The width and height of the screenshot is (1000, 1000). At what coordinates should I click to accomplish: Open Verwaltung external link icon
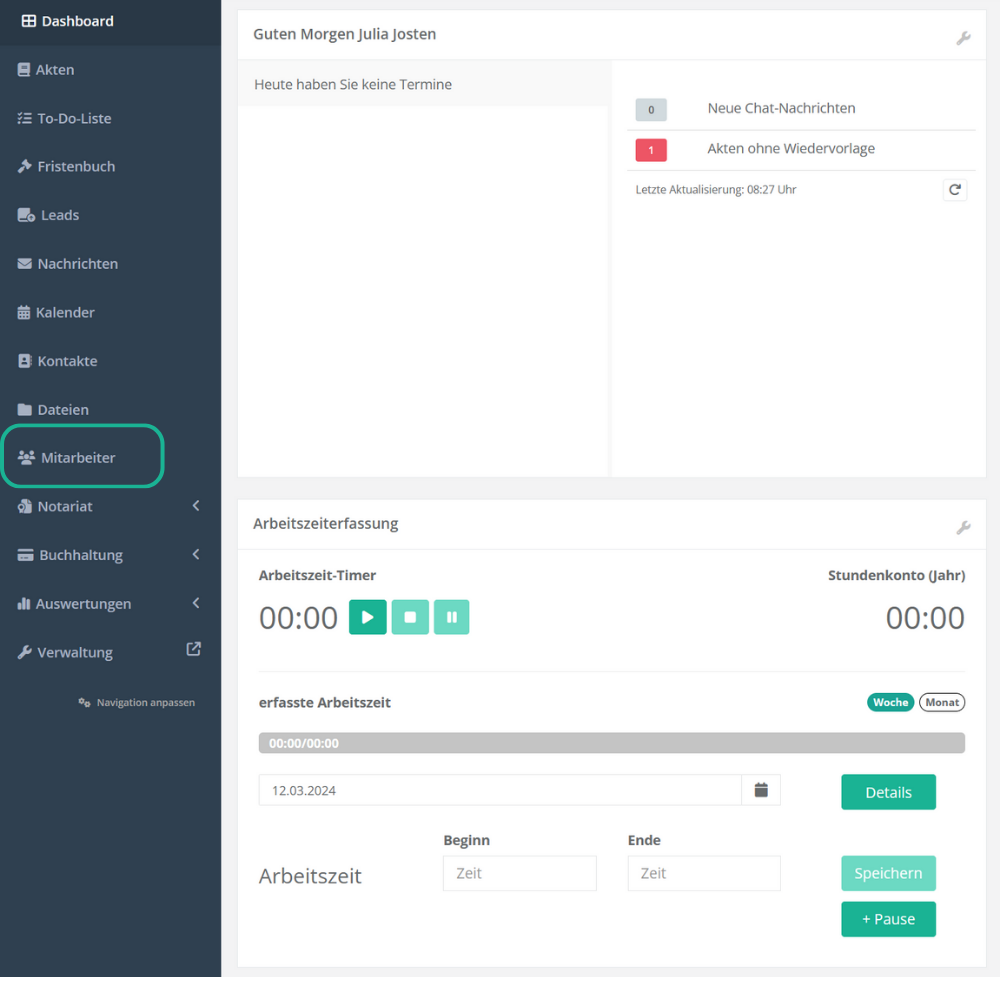[194, 649]
